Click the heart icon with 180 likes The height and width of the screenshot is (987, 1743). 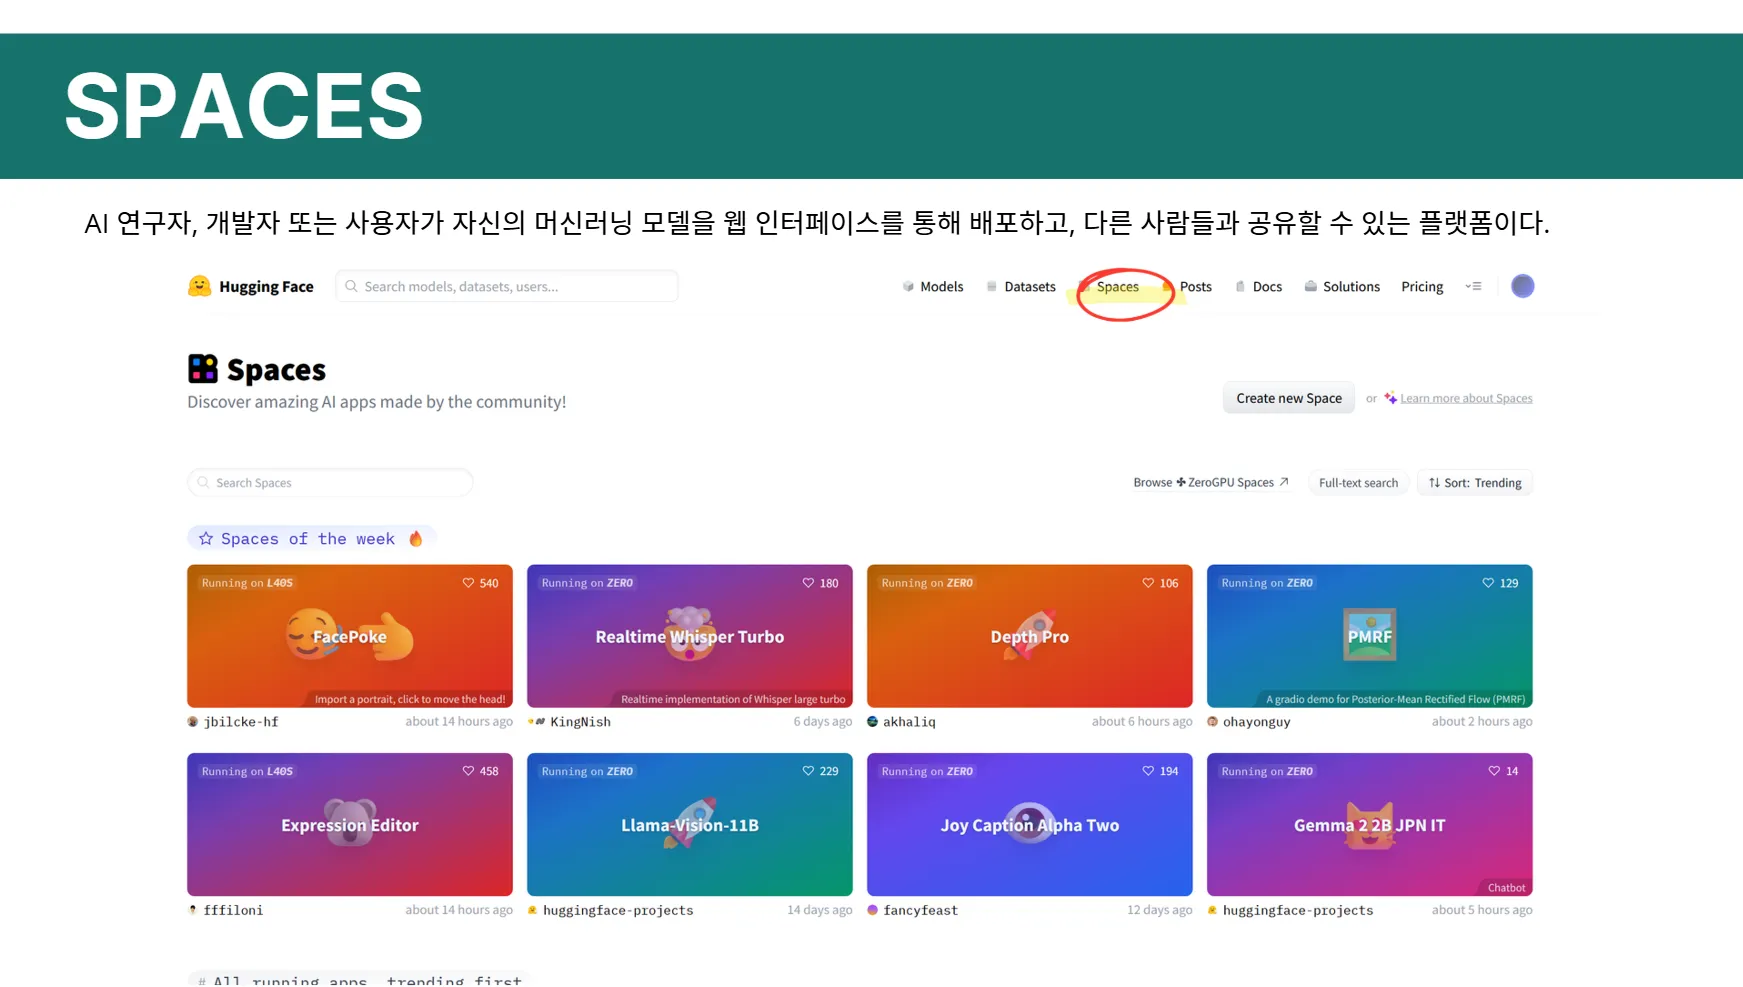[x=808, y=583]
